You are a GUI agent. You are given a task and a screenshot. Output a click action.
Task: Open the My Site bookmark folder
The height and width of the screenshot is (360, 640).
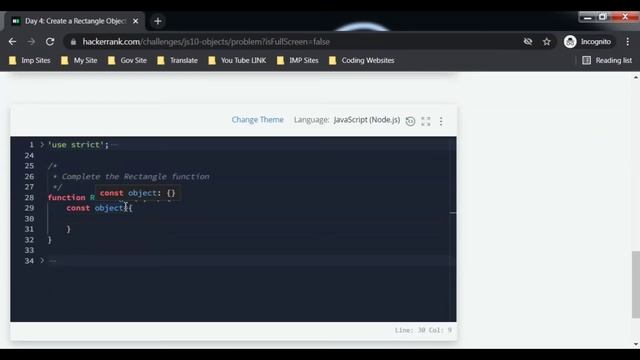79,60
